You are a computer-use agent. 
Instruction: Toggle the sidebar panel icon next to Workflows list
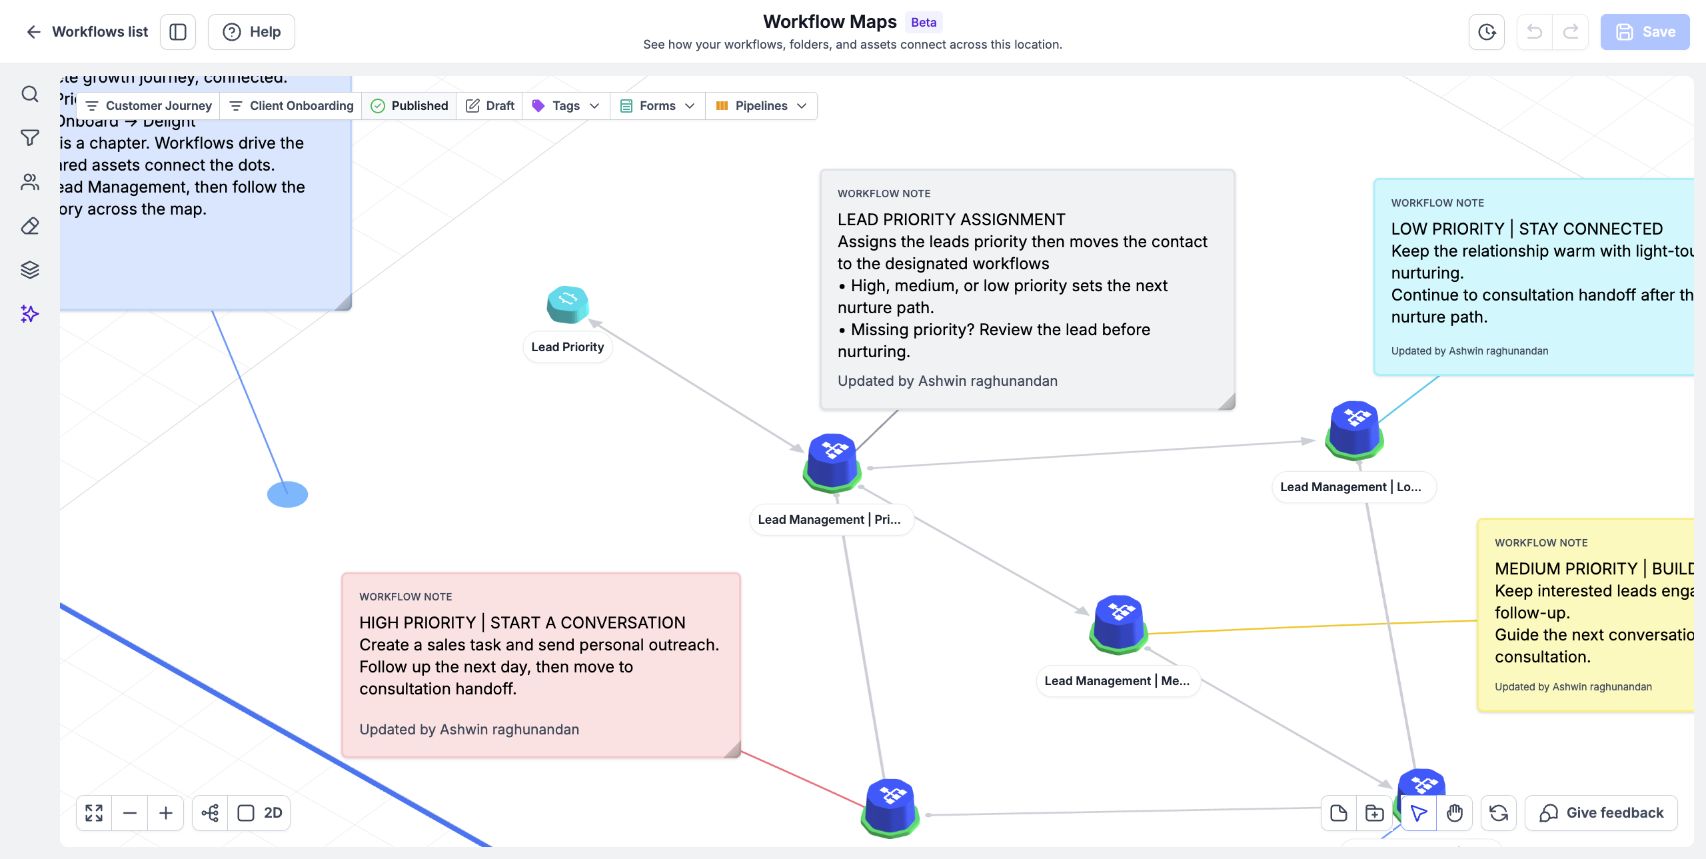pos(178,32)
